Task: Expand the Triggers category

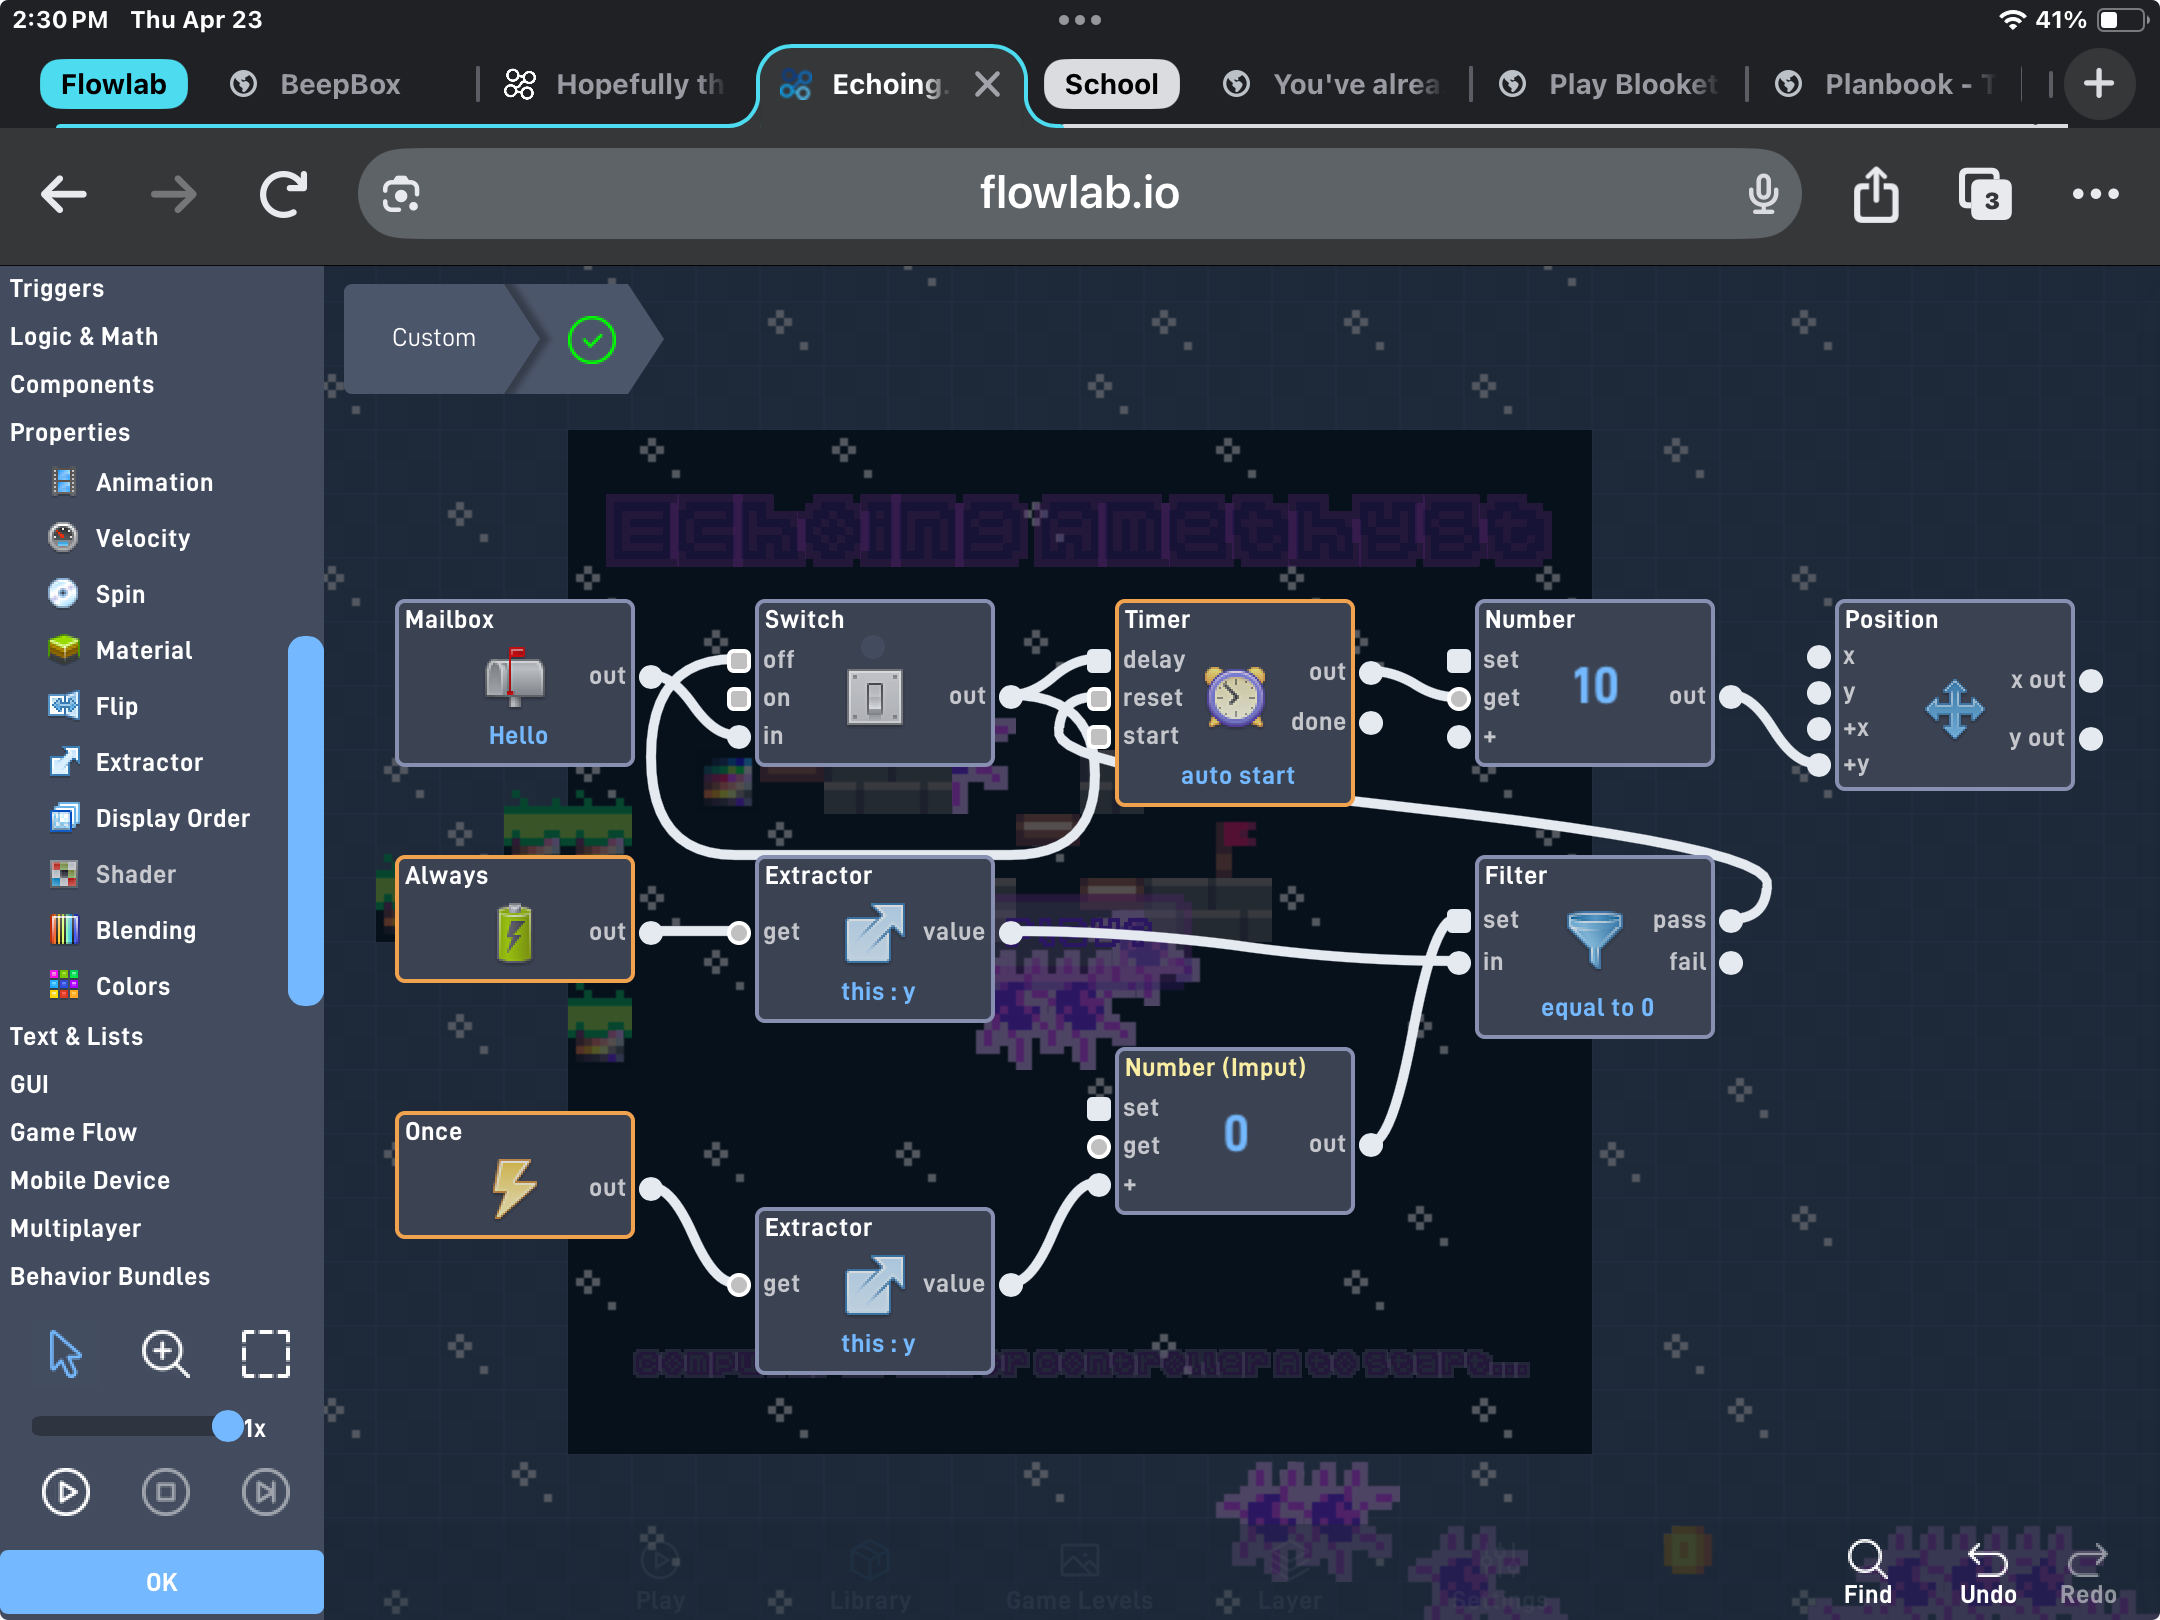Action: [57, 288]
